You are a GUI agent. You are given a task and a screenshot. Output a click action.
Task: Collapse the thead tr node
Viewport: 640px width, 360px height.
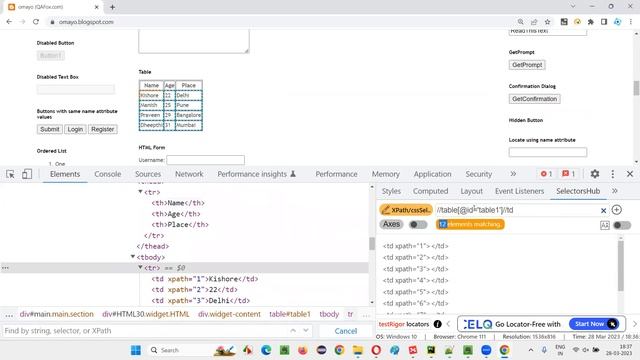(x=140, y=191)
